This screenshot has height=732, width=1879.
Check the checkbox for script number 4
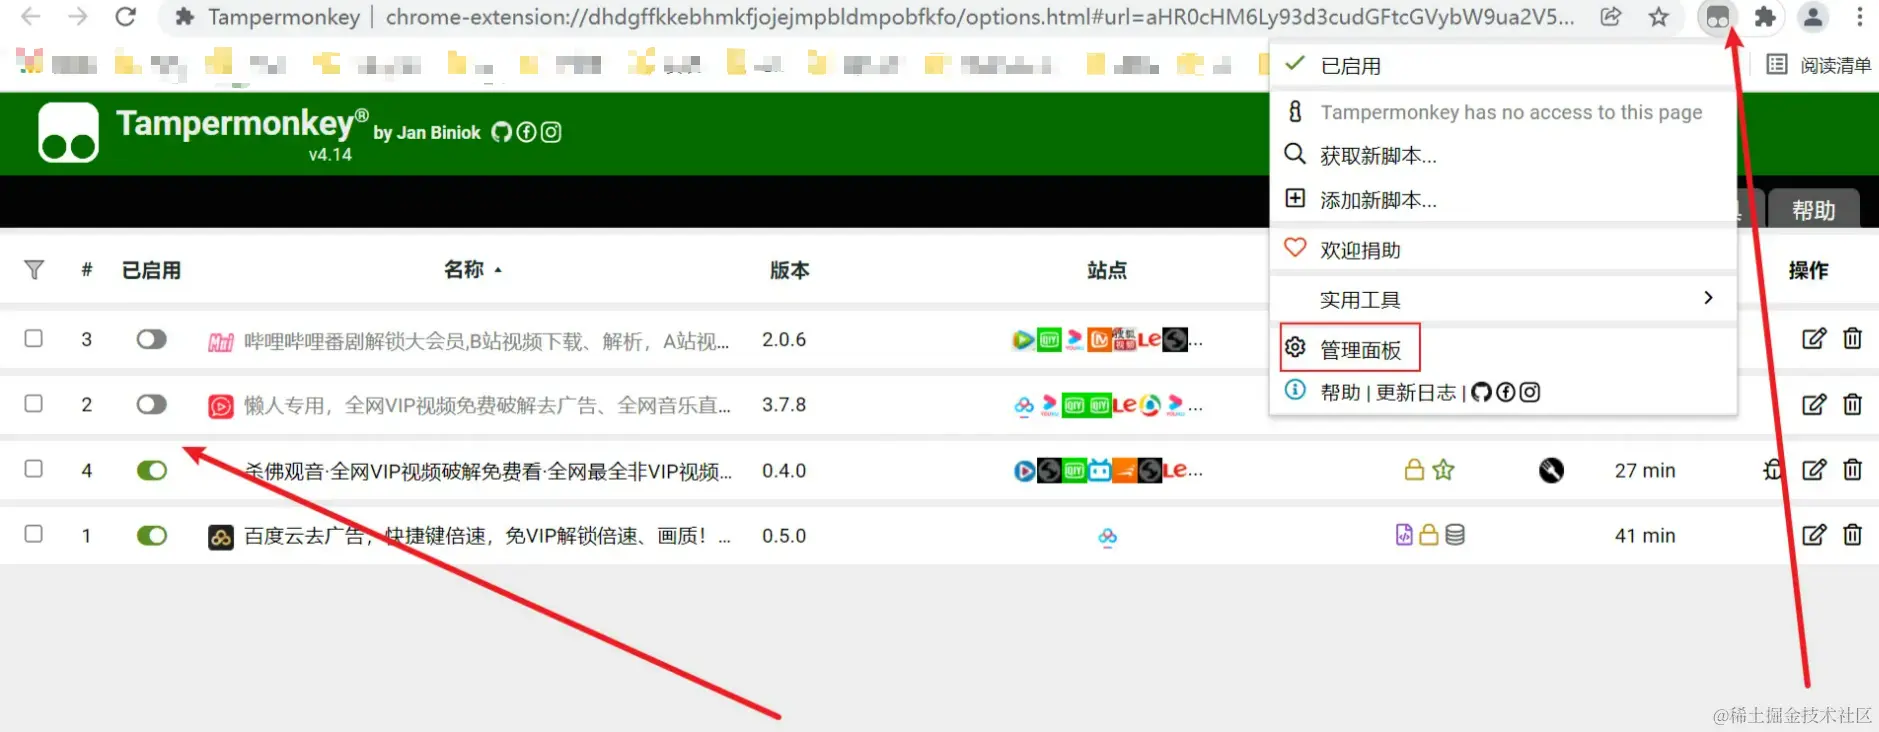tap(34, 468)
